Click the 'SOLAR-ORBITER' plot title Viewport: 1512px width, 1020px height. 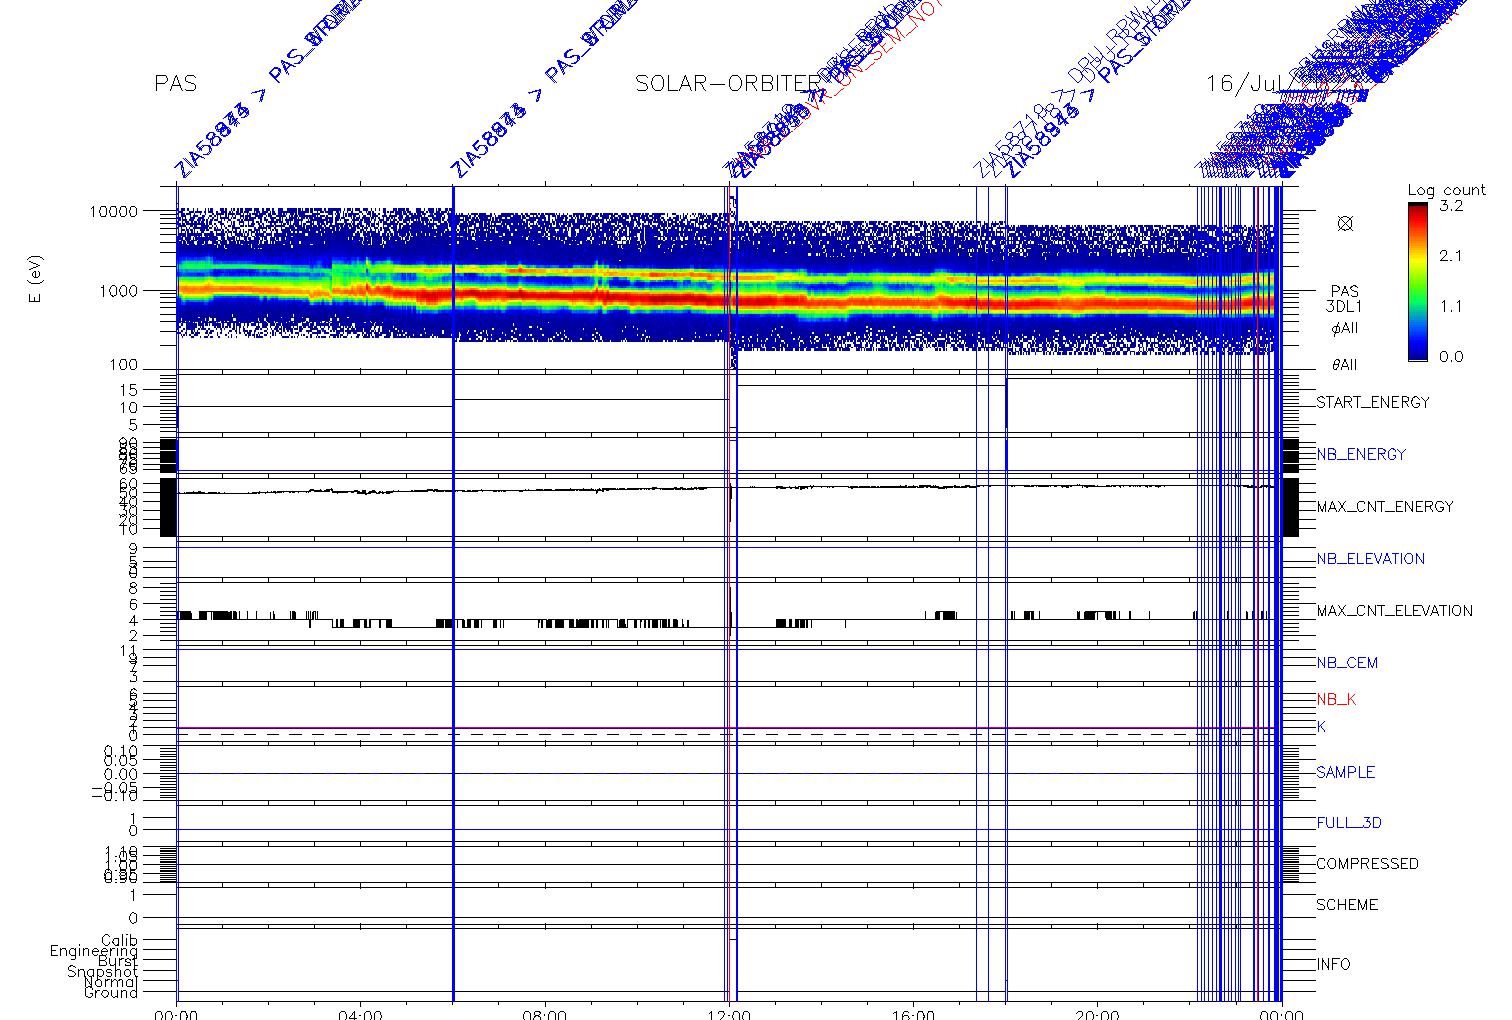[728, 83]
